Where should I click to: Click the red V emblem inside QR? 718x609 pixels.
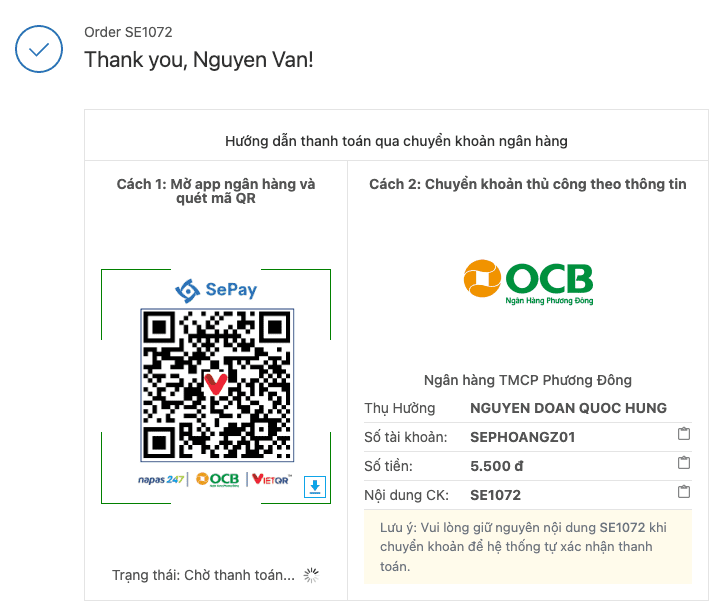[216, 384]
